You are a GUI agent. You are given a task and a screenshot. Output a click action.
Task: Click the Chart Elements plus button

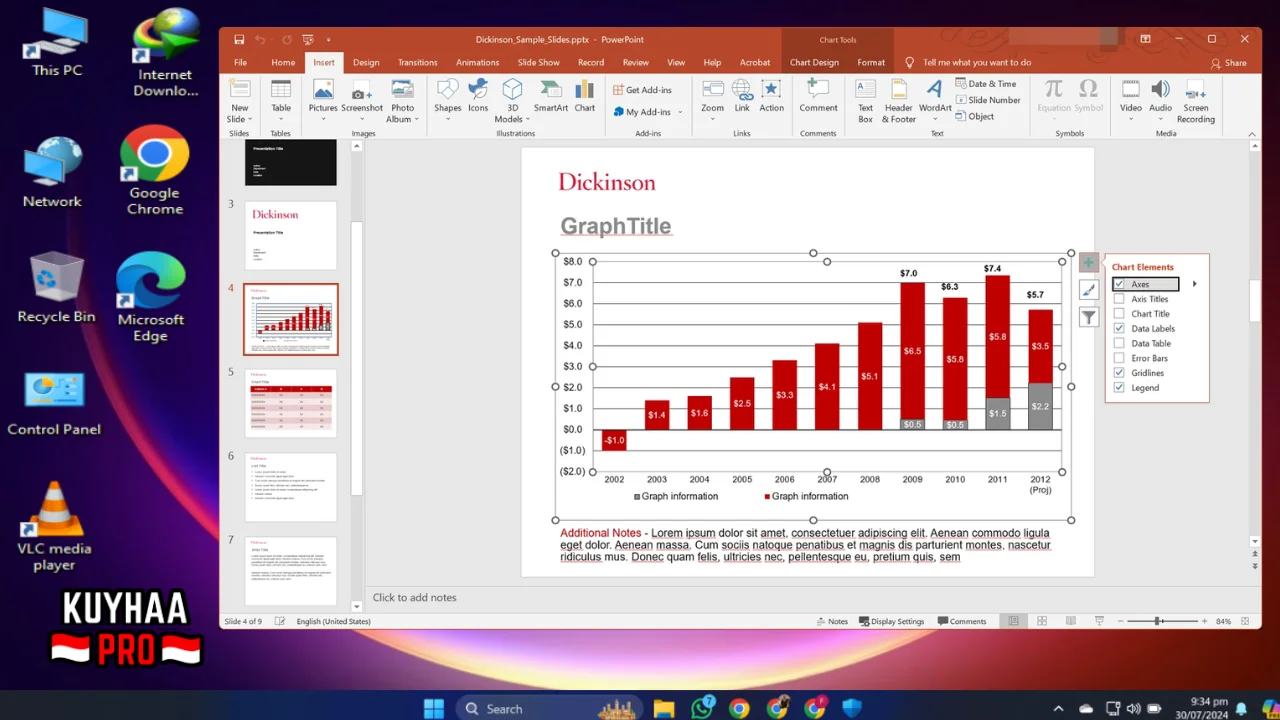click(x=1089, y=263)
